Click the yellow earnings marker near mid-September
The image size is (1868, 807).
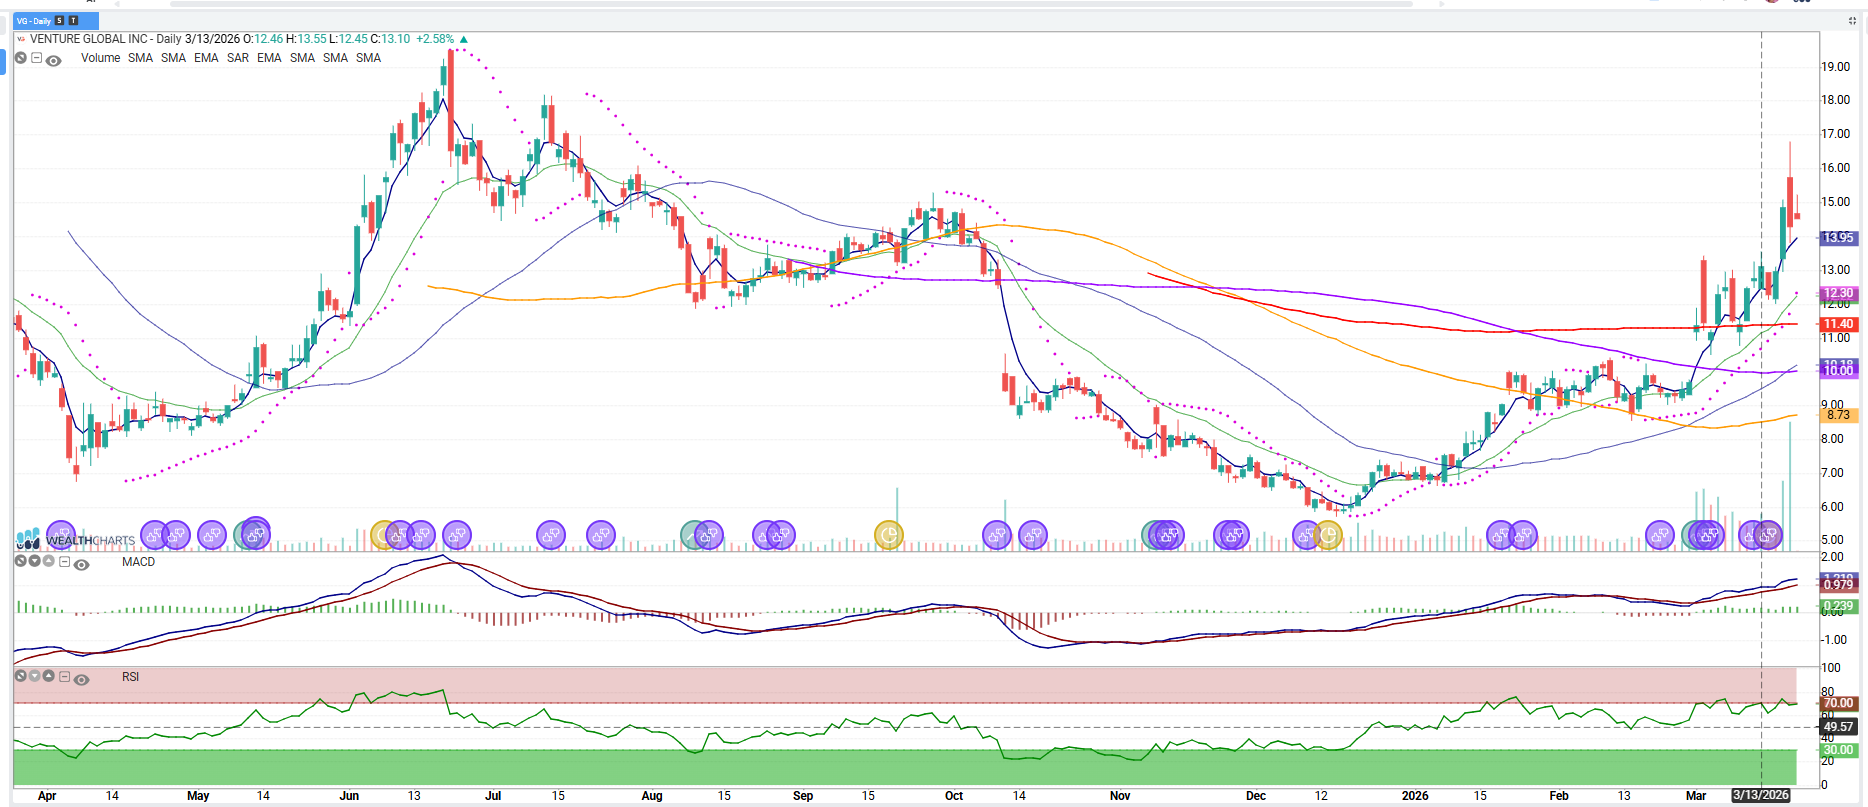tap(888, 536)
